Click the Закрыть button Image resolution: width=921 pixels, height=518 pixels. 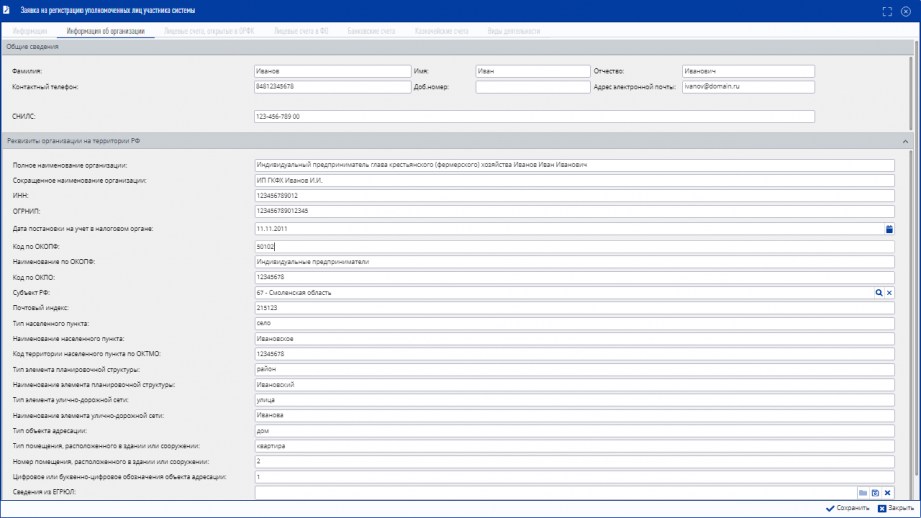[x=896, y=509]
